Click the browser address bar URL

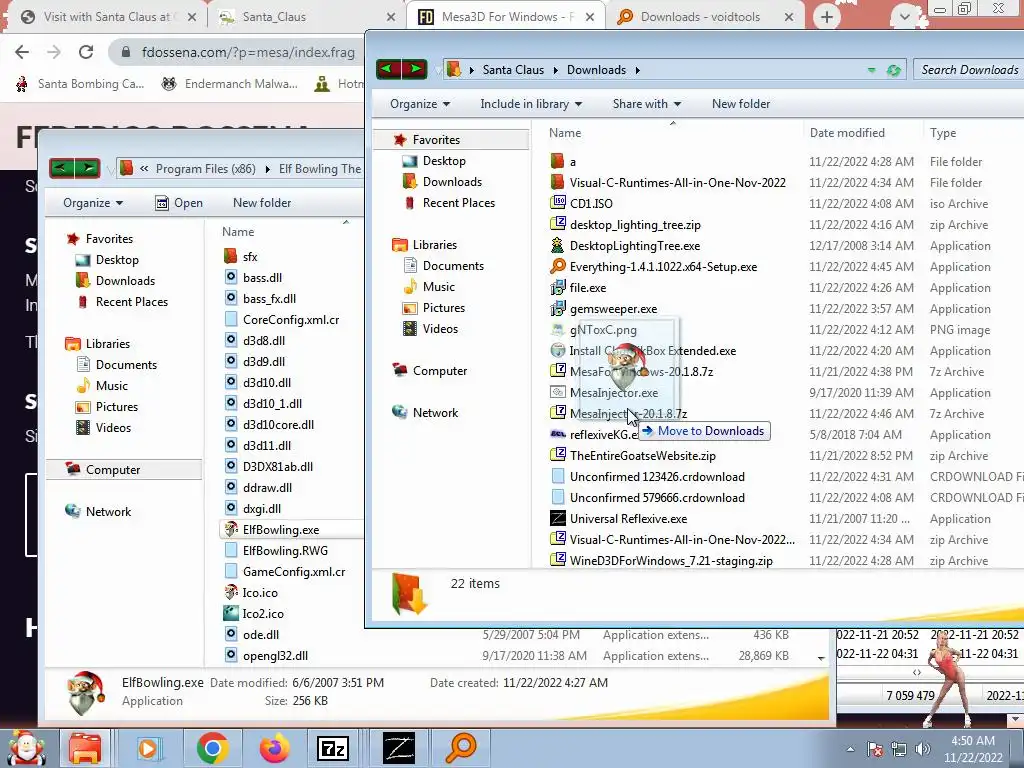click(248, 52)
